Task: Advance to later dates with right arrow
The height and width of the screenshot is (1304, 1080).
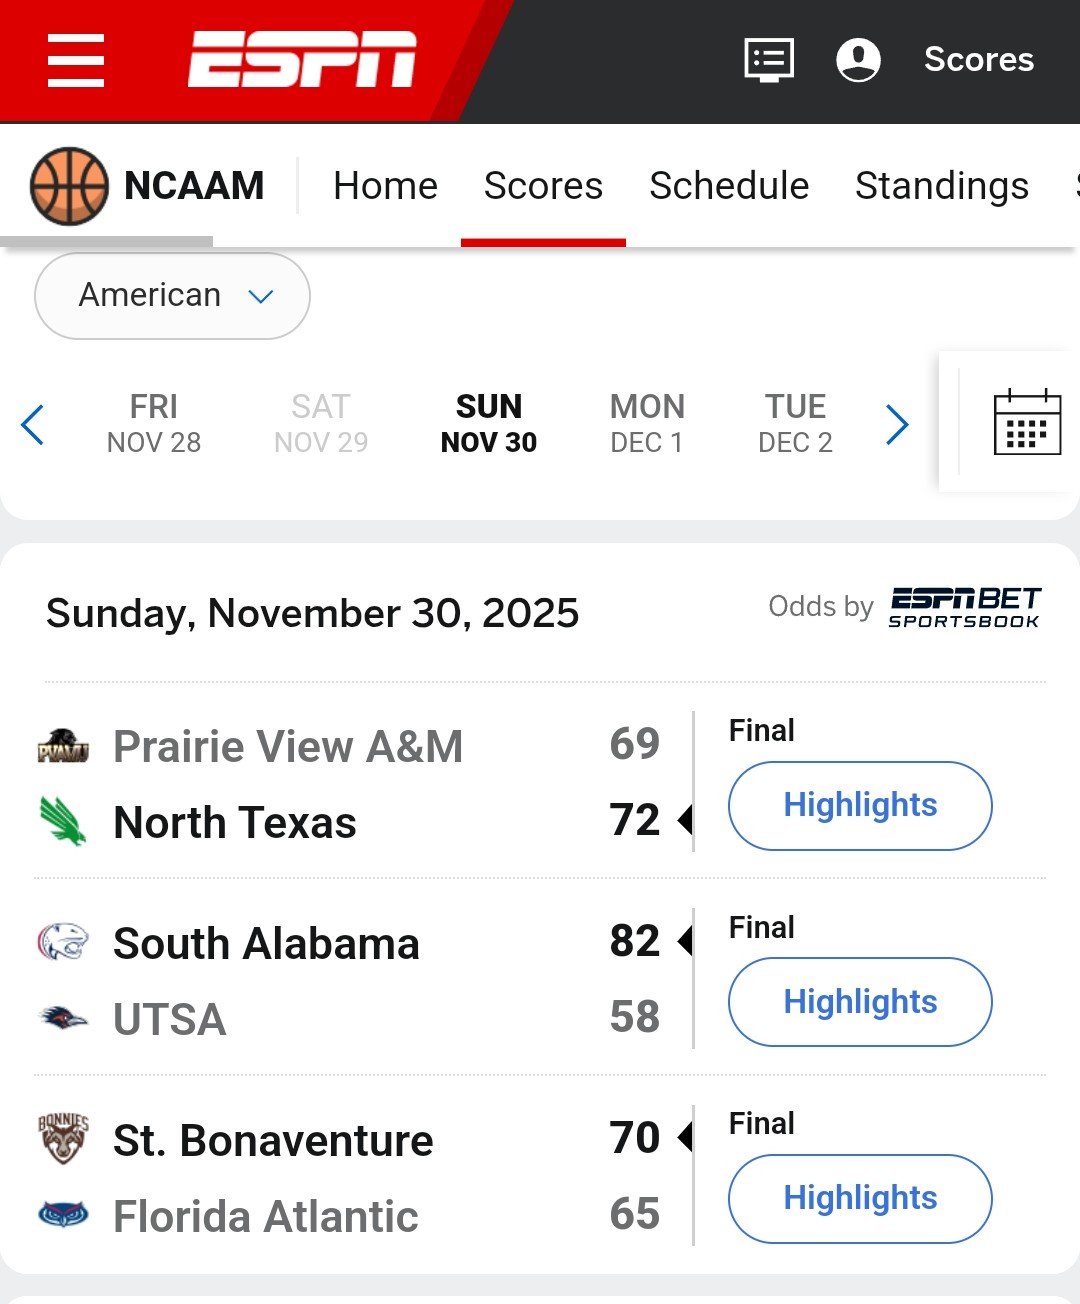Action: [x=897, y=425]
